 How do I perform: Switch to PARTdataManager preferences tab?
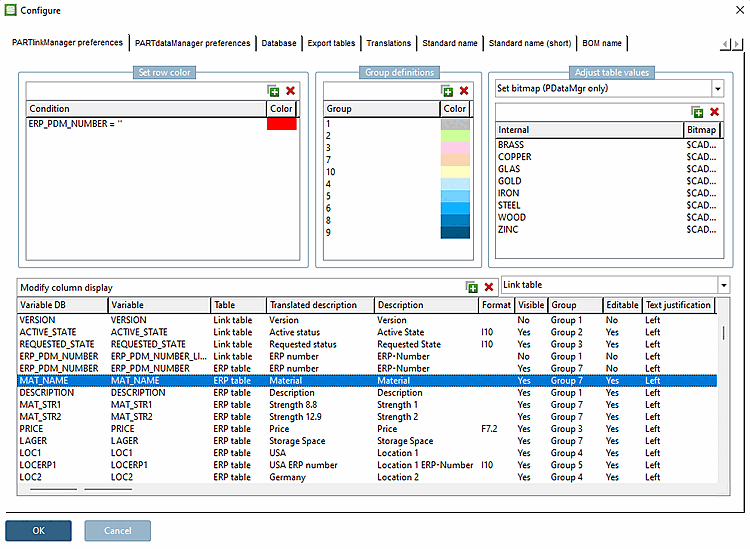[x=193, y=43]
